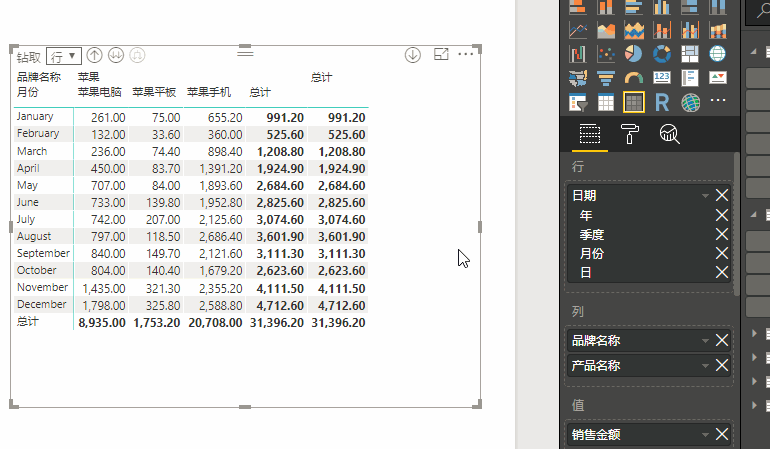
Task: Select the KPI visual
Action: [717, 78]
